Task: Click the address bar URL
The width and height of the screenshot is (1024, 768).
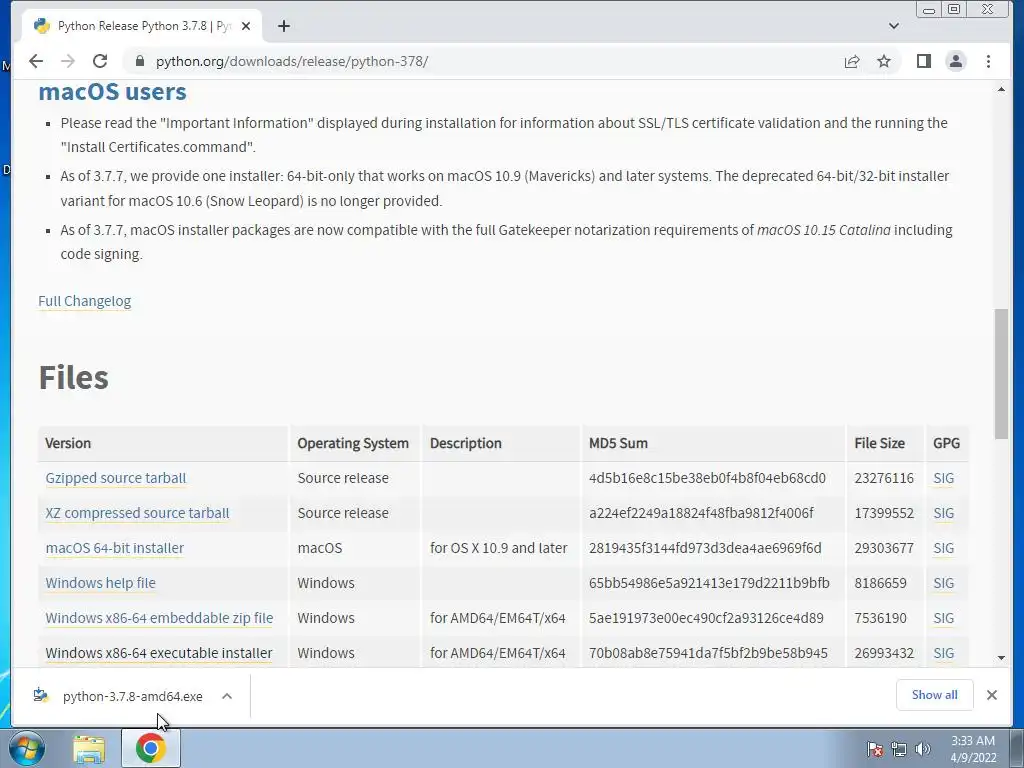Action: pyautogui.click(x=292, y=61)
